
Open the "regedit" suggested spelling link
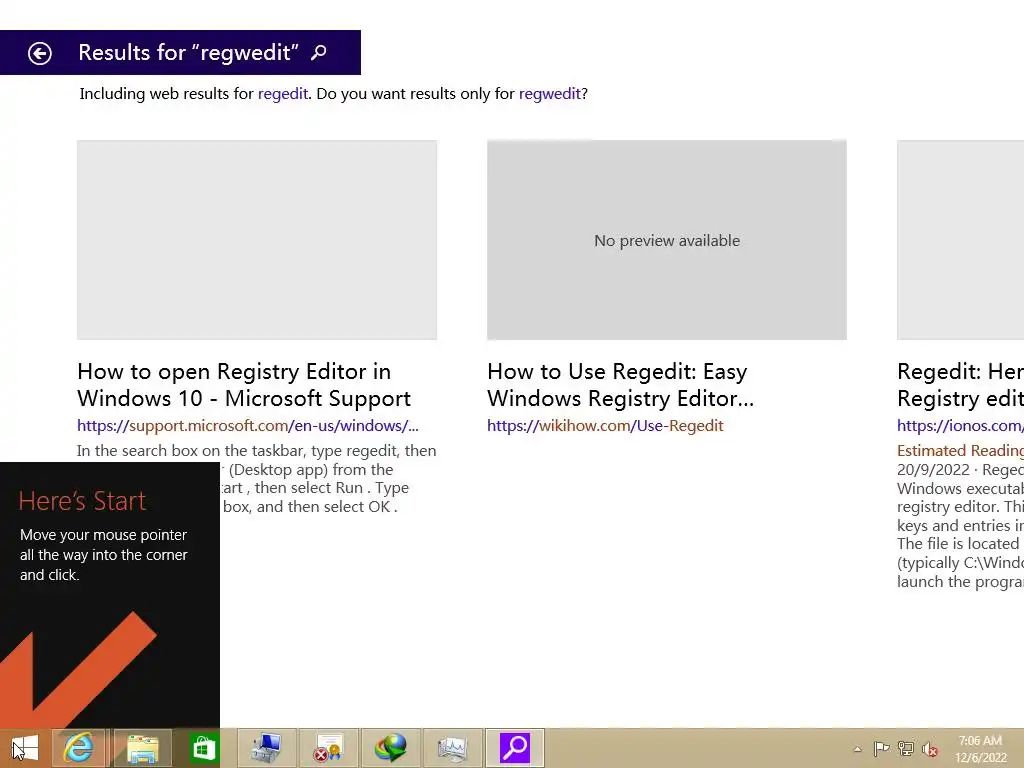(x=283, y=93)
